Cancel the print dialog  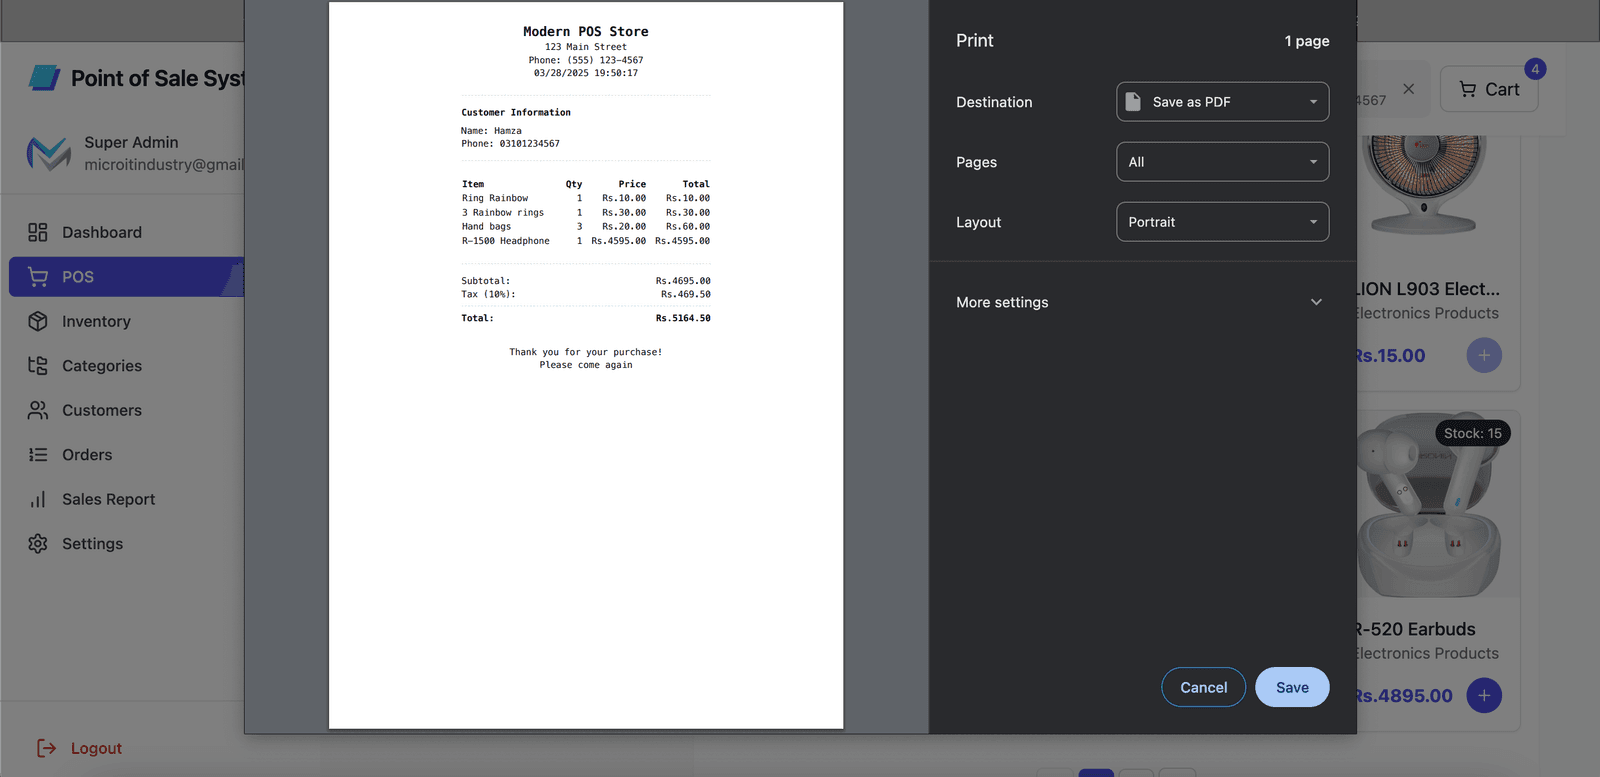click(x=1203, y=687)
